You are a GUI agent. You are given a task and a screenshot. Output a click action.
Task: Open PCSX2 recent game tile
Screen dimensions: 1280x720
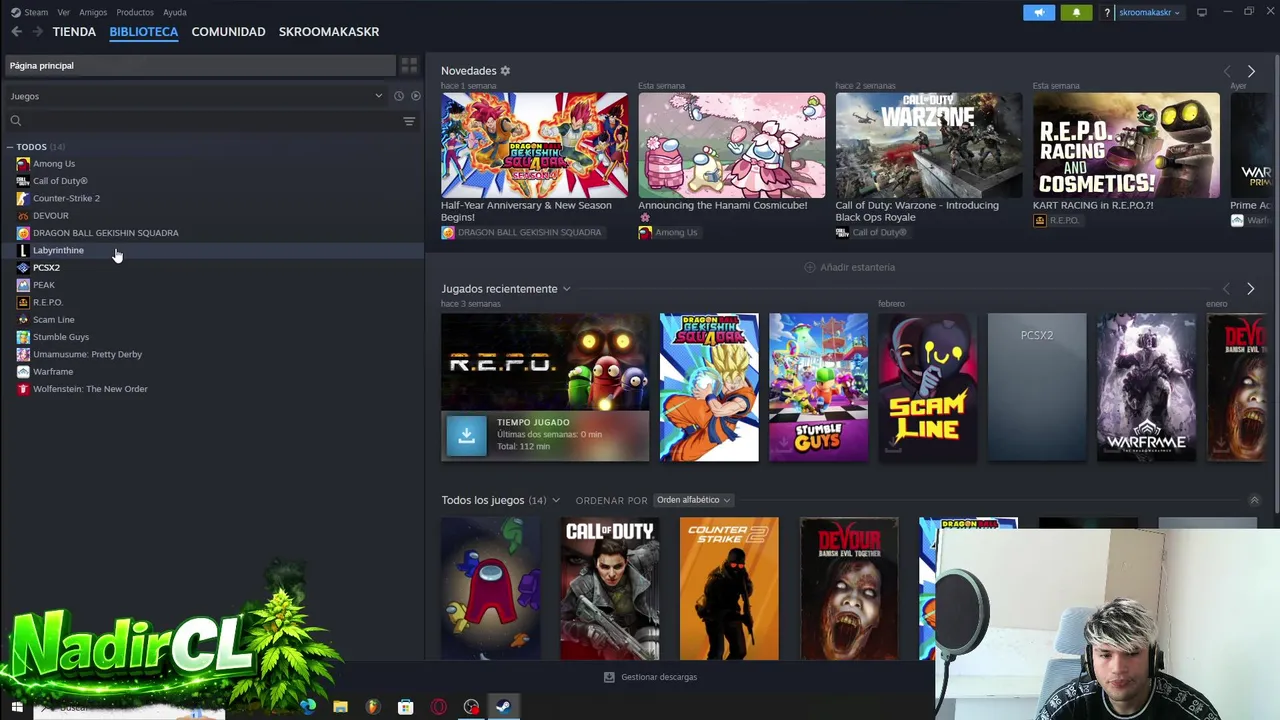(x=1037, y=388)
